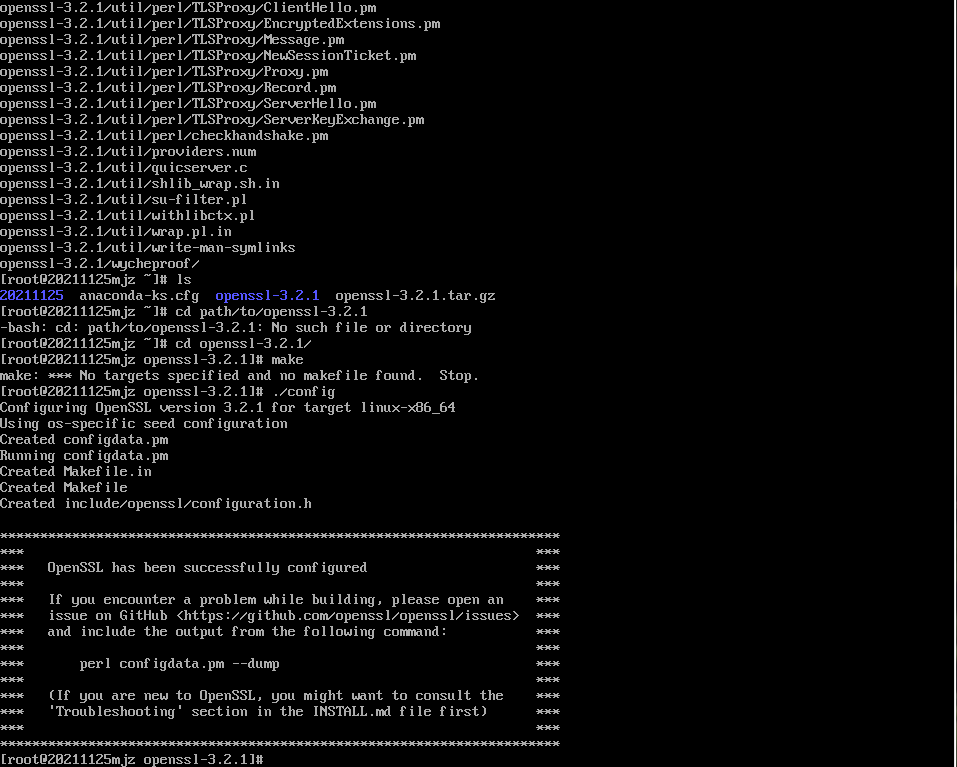
Task: Click 'and include the output' line
Action: (x=247, y=632)
